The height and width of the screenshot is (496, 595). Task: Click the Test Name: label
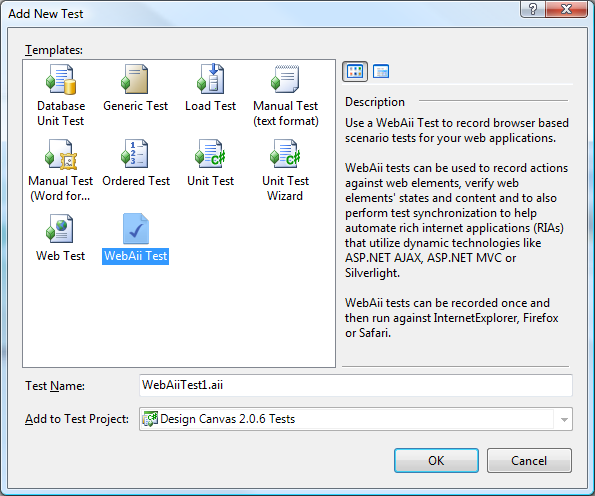(x=55, y=386)
